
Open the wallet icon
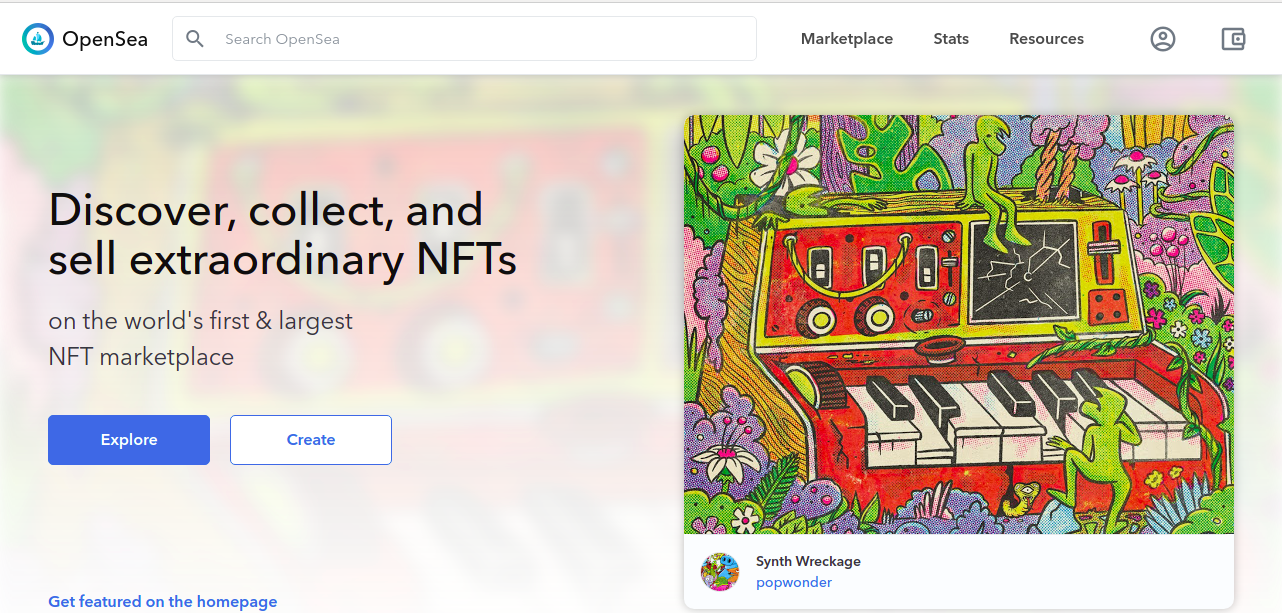coord(1233,39)
